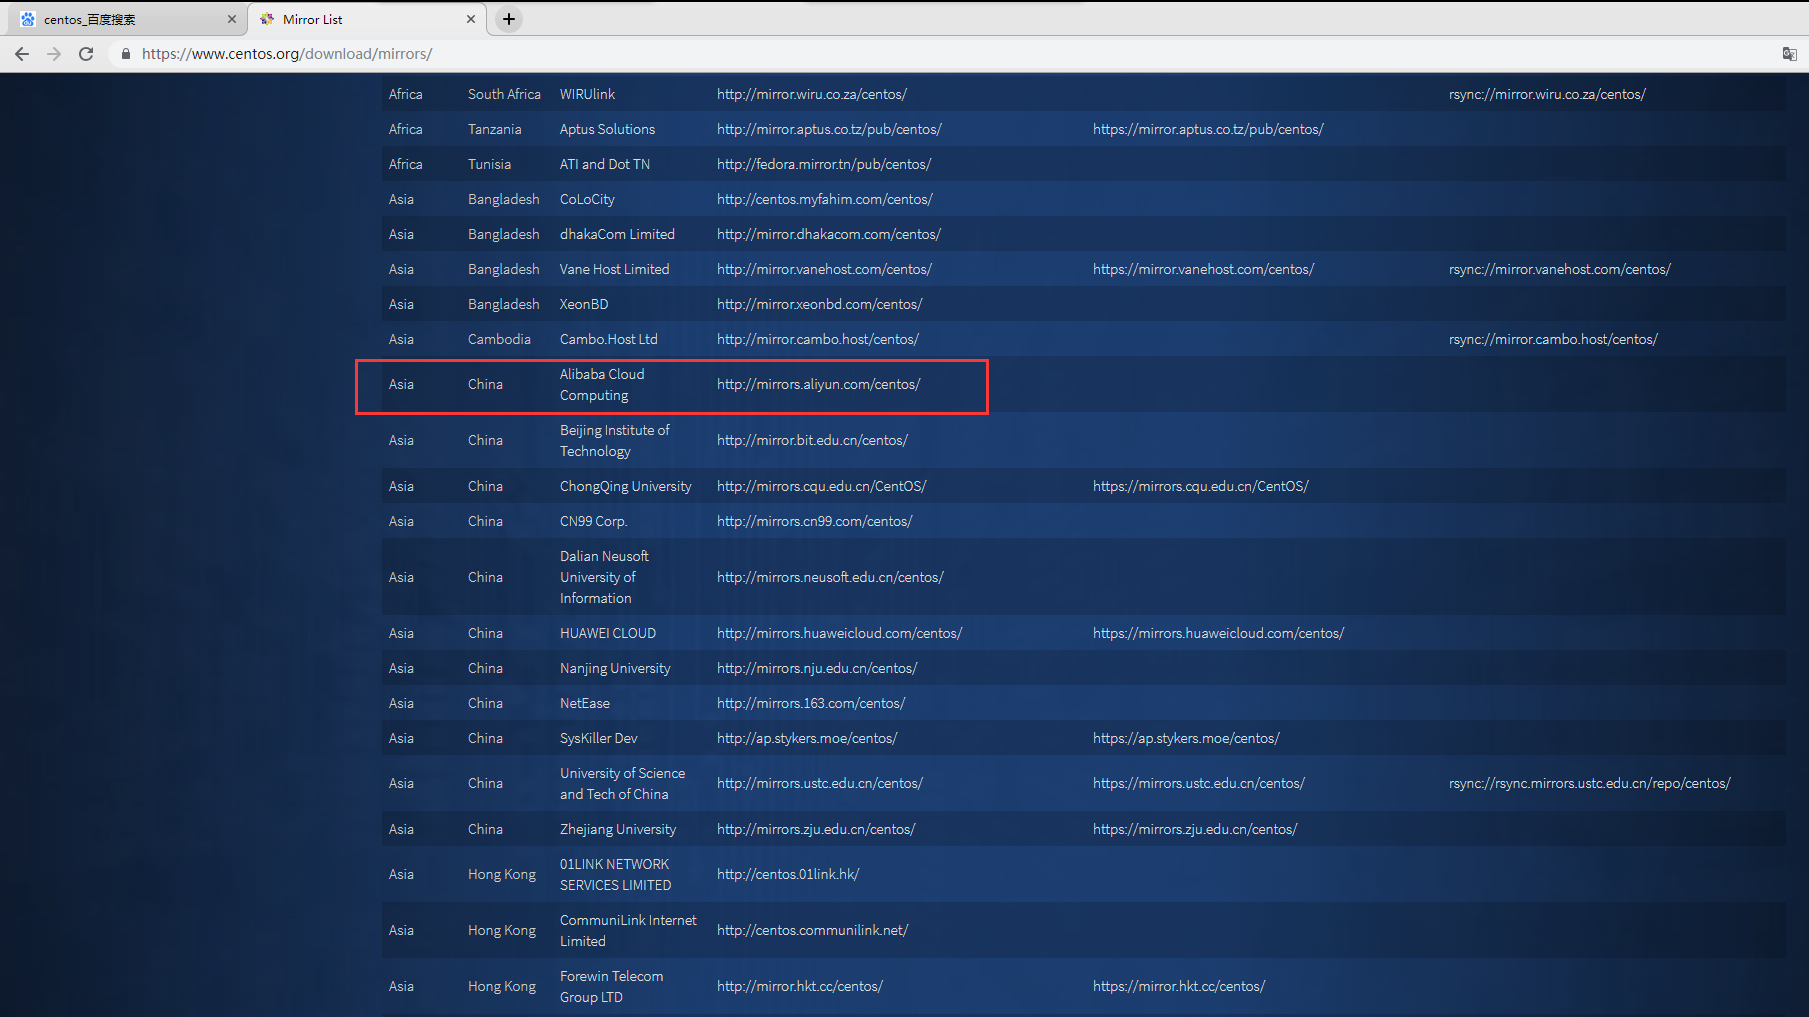Open http://mirror.bit.edu.cn/centos/ link
Image resolution: width=1809 pixels, height=1017 pixels.
point(812,440)
